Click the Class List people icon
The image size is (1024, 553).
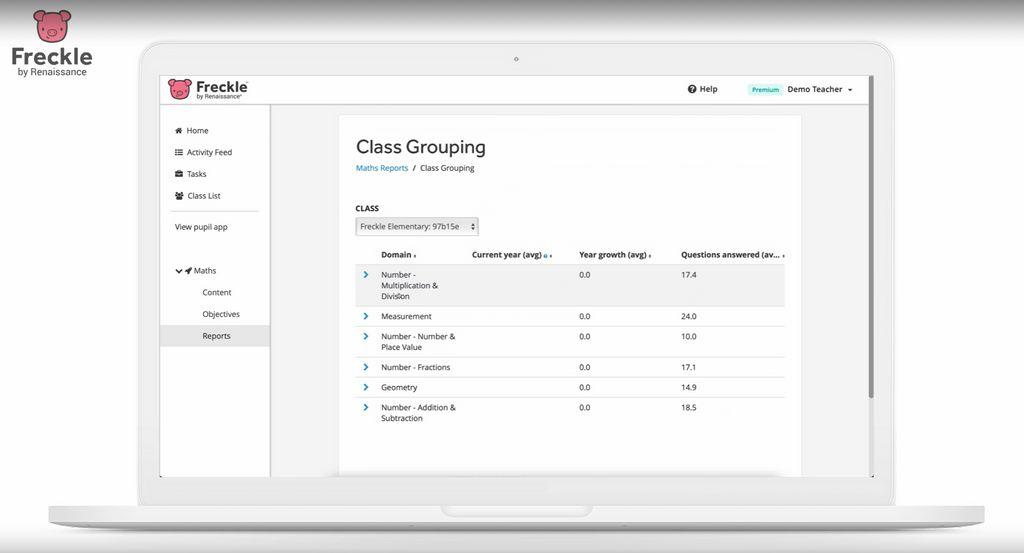coord(179,196)
